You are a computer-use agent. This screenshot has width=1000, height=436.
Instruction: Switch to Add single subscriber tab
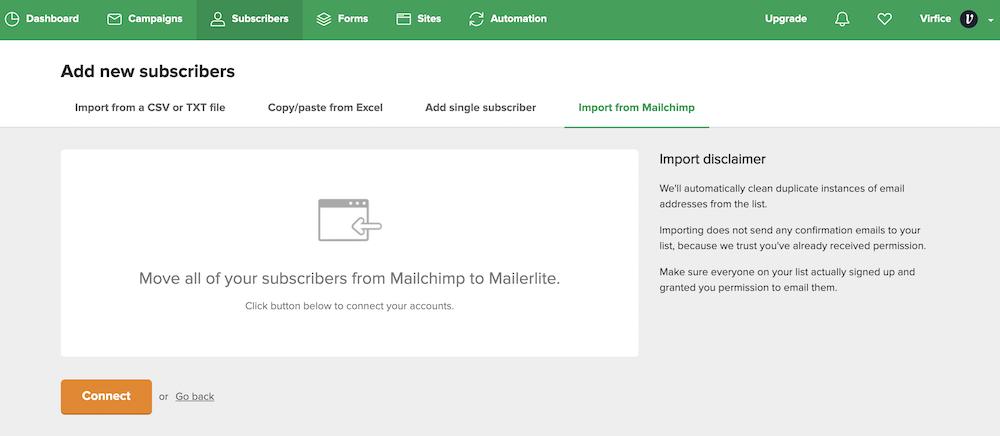(x=480, y=108)
